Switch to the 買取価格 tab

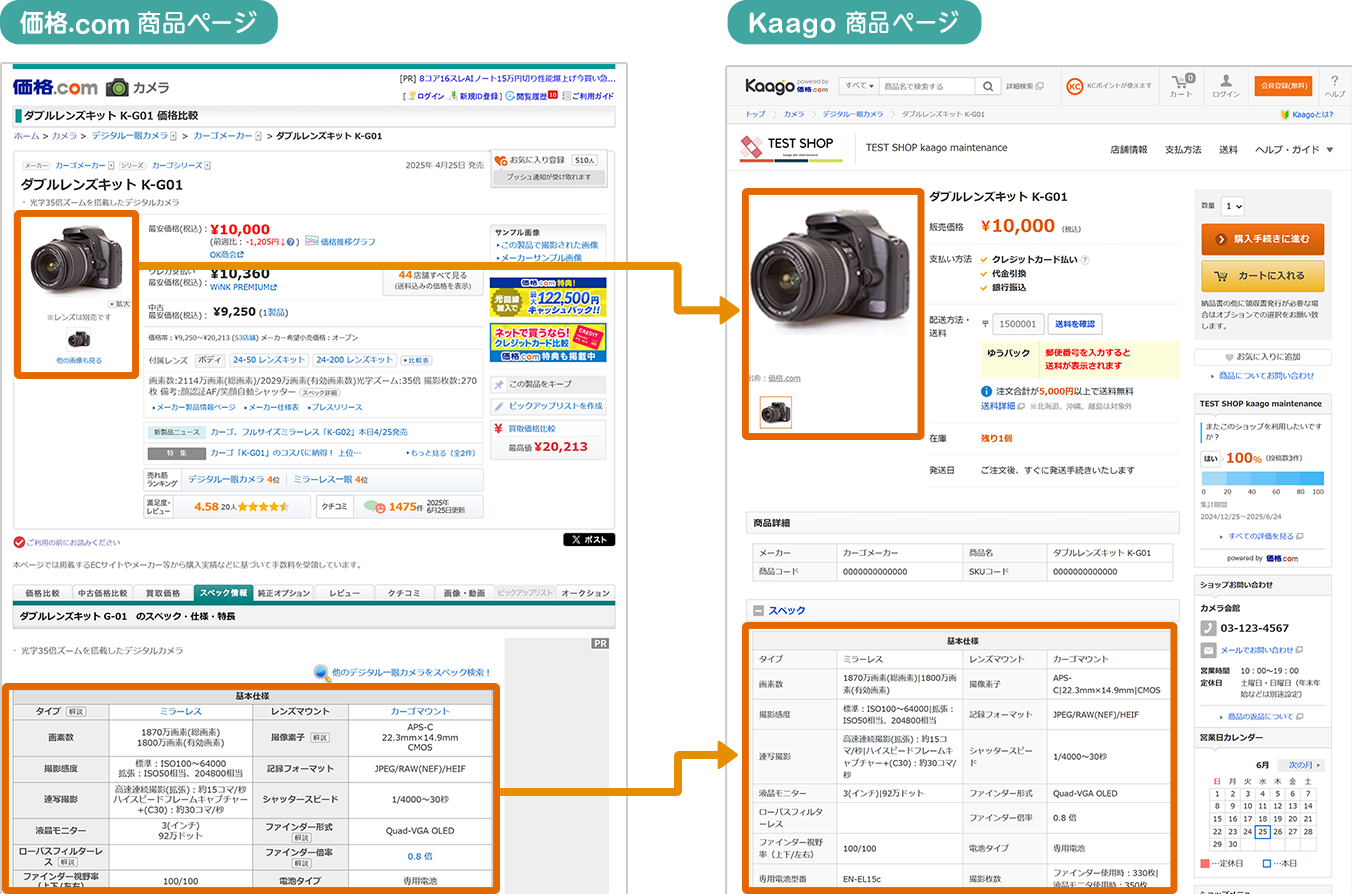pos(163,593)
